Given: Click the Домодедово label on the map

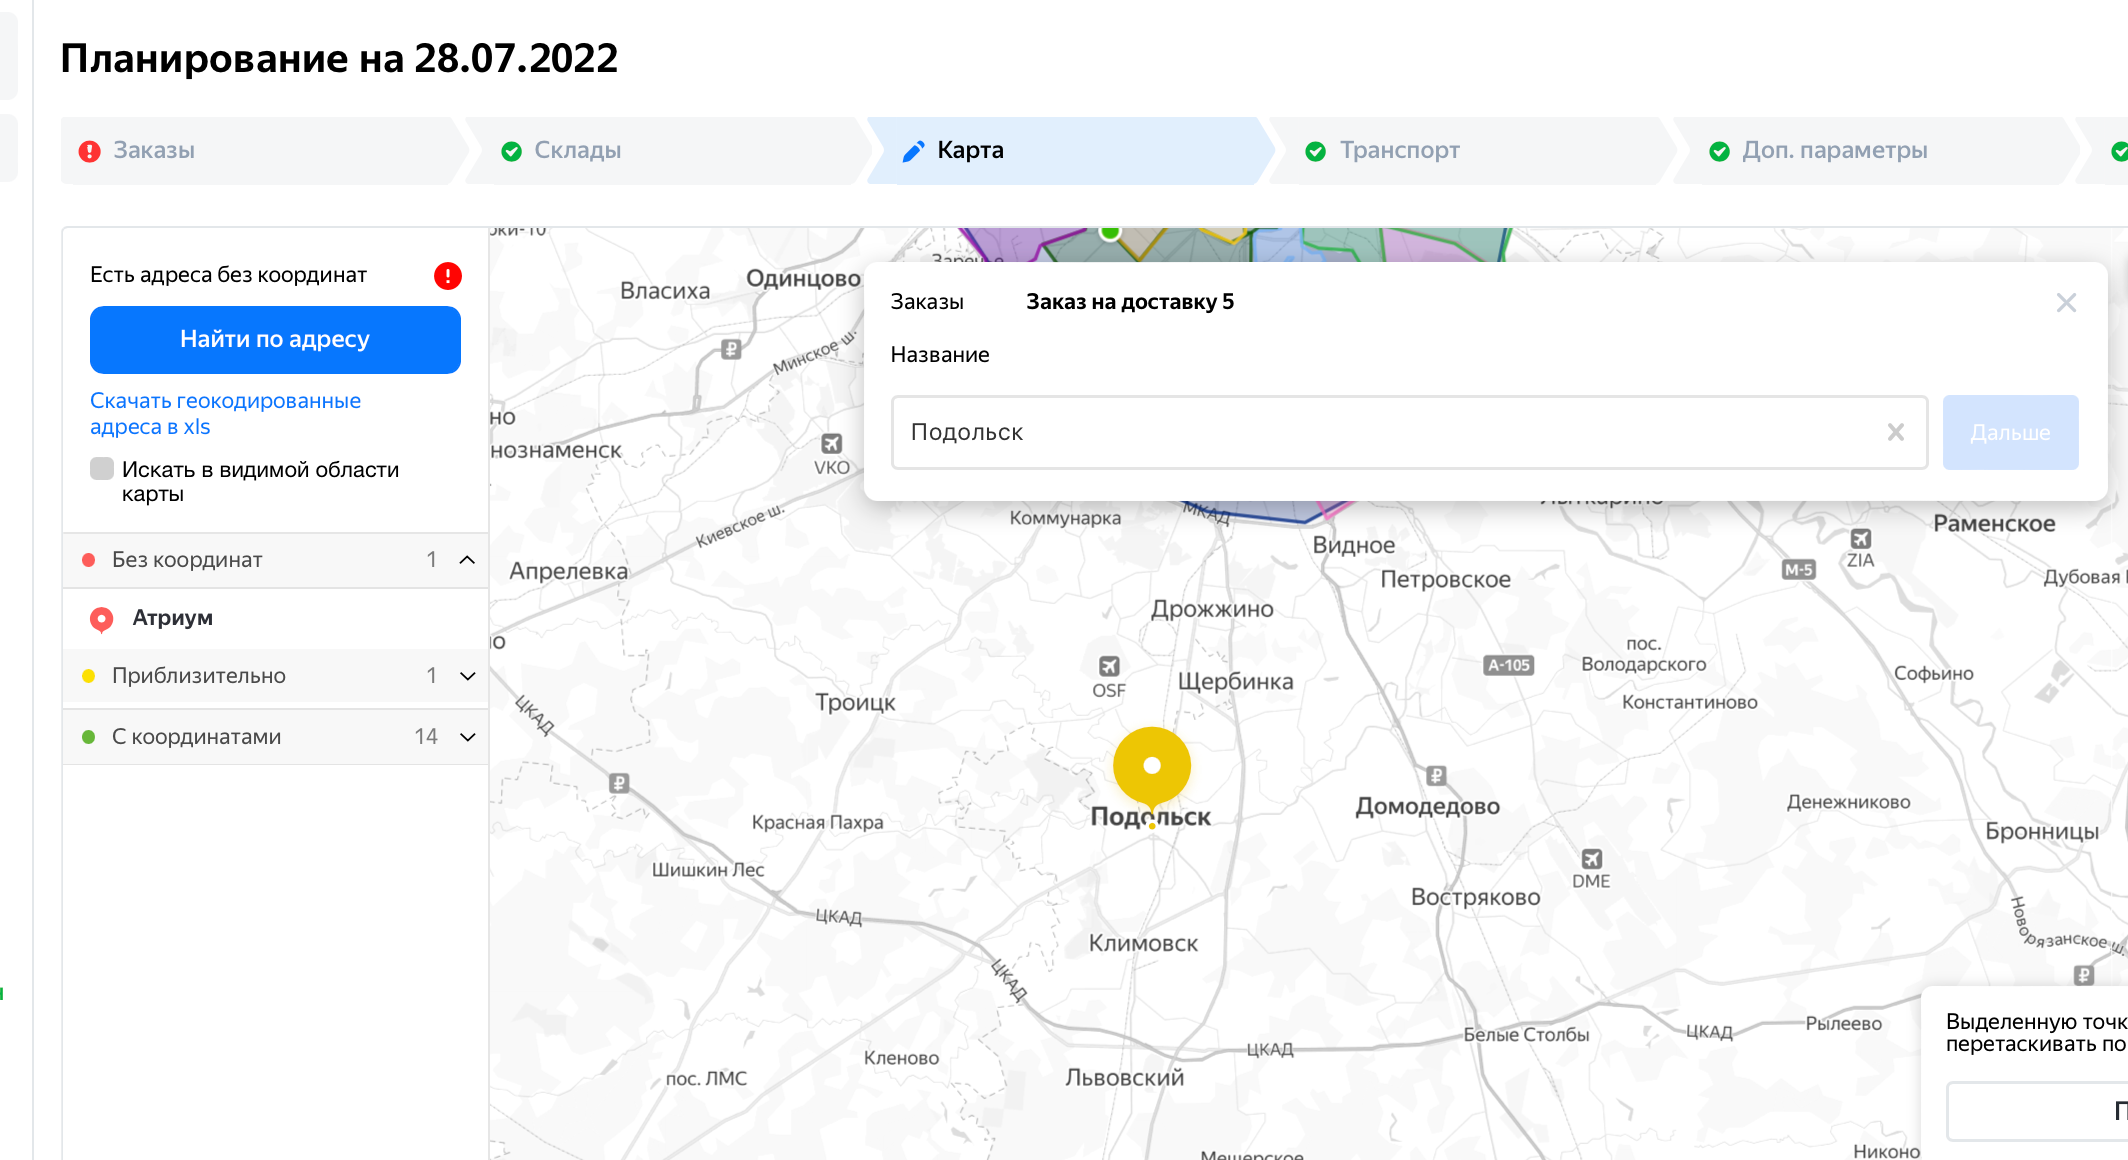Looking at the screenshot, I should [1427, 806].
